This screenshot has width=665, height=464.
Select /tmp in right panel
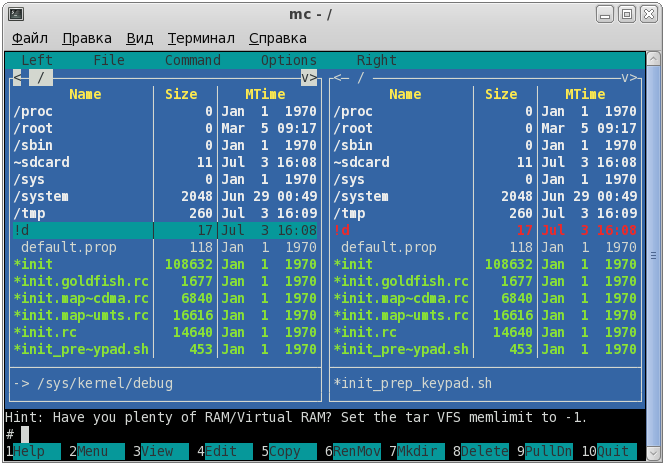coord(485,213)
